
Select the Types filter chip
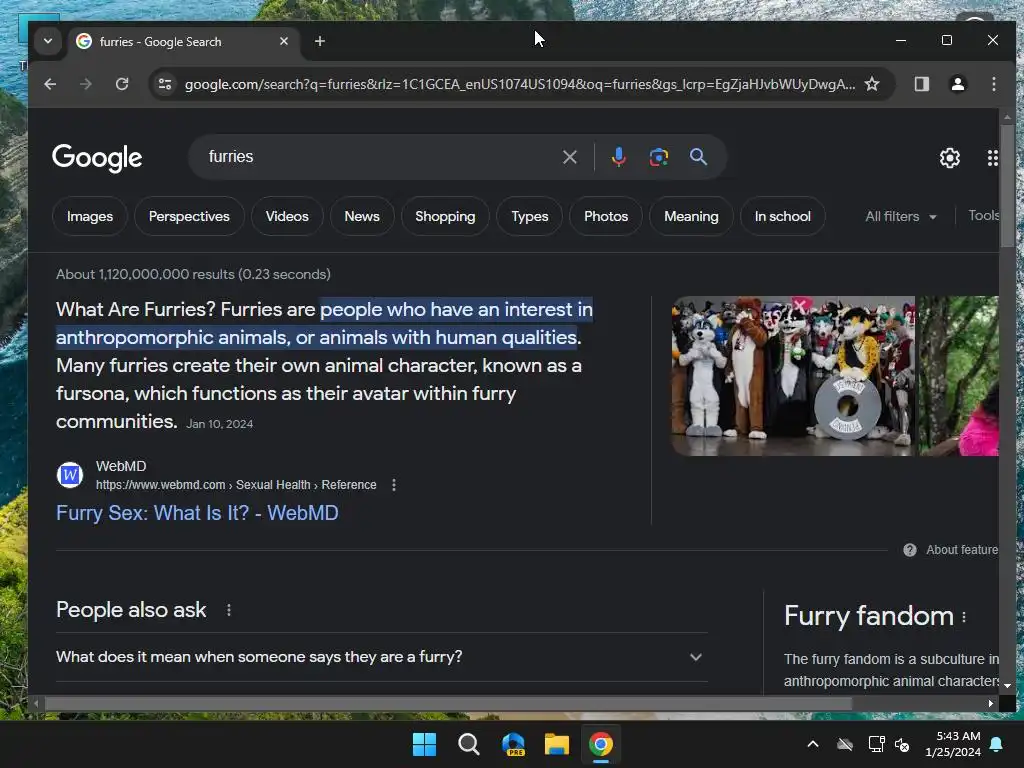[530, 216]
